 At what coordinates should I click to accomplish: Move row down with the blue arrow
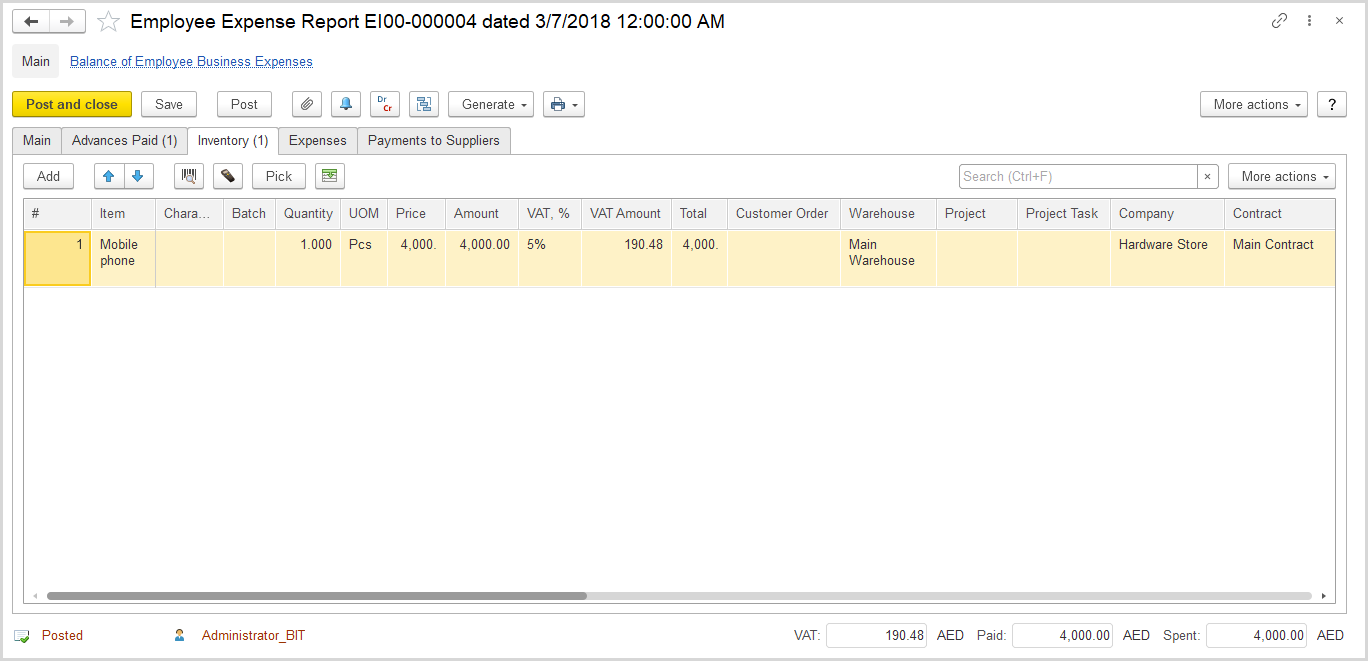138,176
